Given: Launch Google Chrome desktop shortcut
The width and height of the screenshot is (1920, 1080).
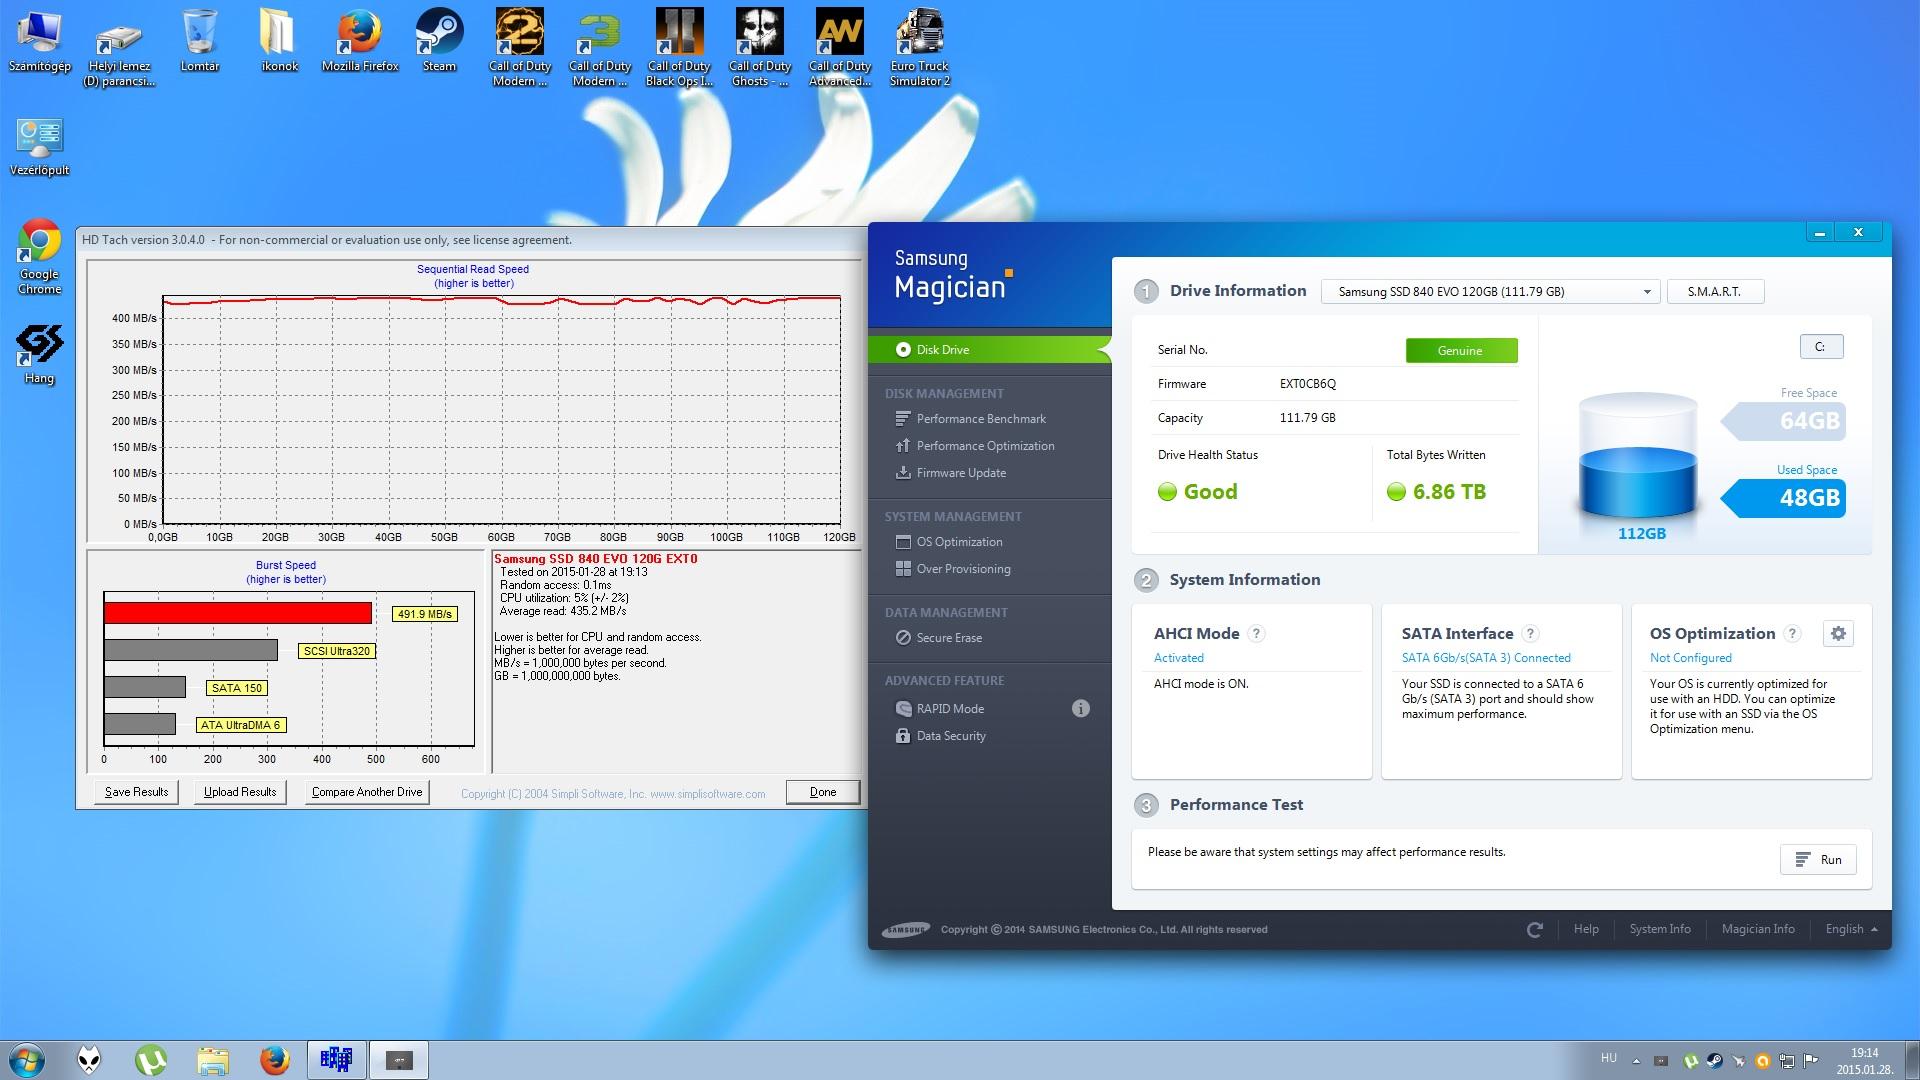Looking at the screenshot, I should [39, 257].
